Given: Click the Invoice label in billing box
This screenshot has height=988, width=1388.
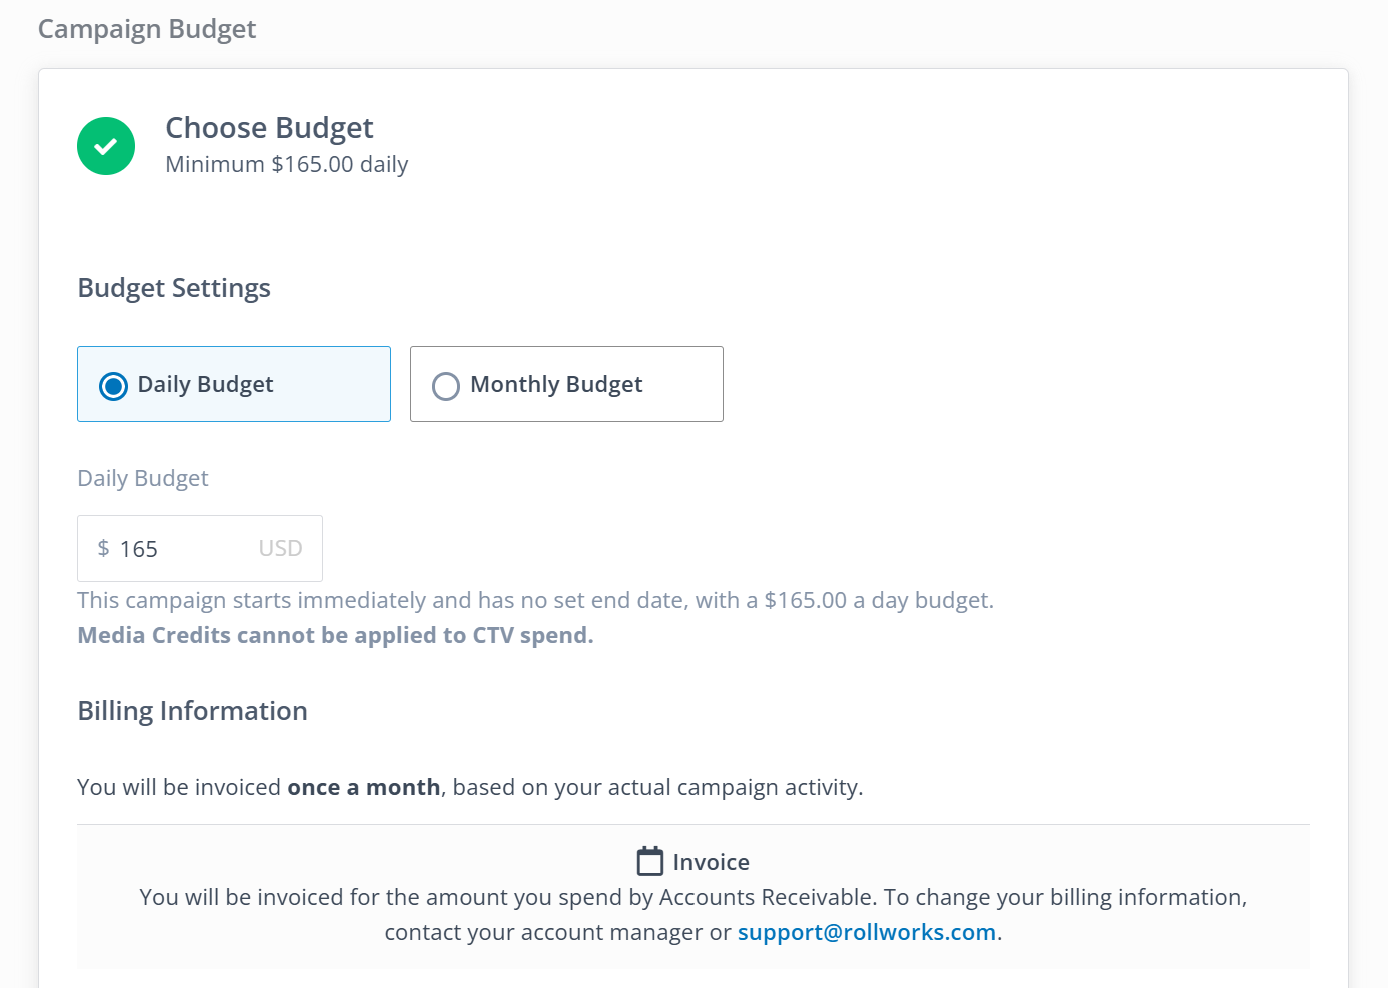Looking at the screenshot, I should (711, 862).
